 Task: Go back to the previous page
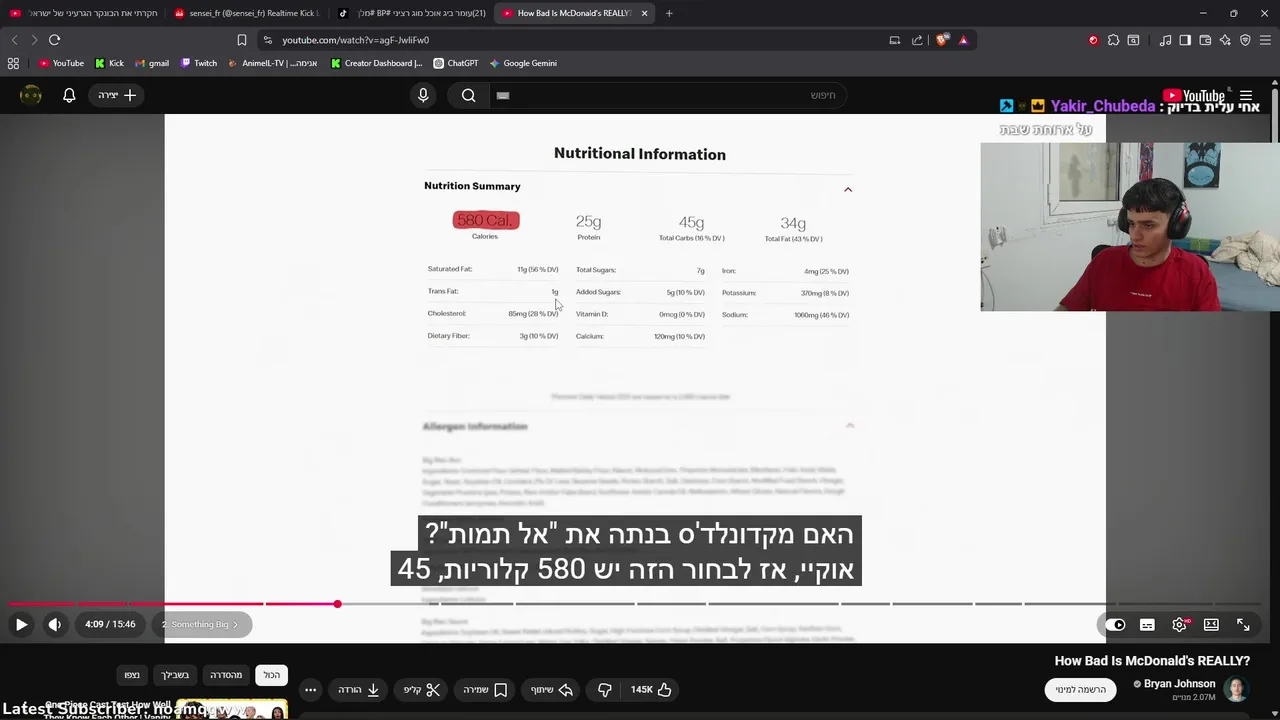click(14, 40)
